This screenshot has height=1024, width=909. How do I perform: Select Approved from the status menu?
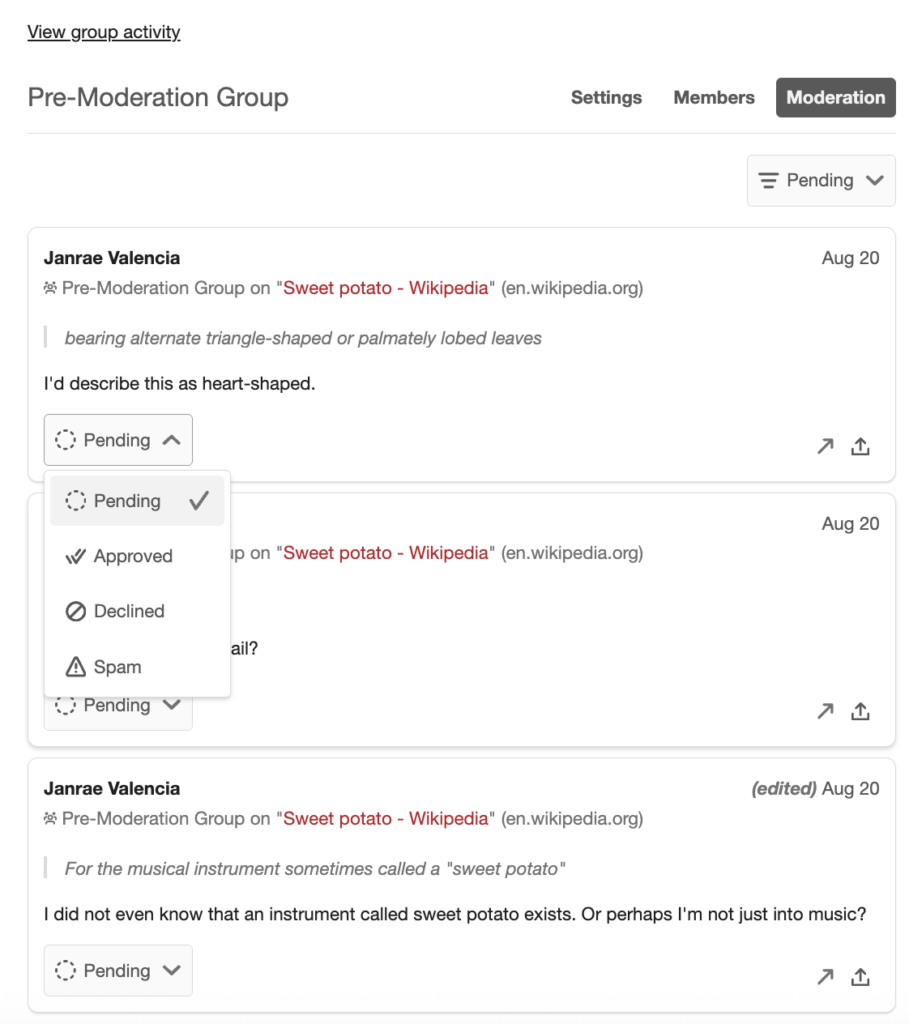(x=130, y=556)
